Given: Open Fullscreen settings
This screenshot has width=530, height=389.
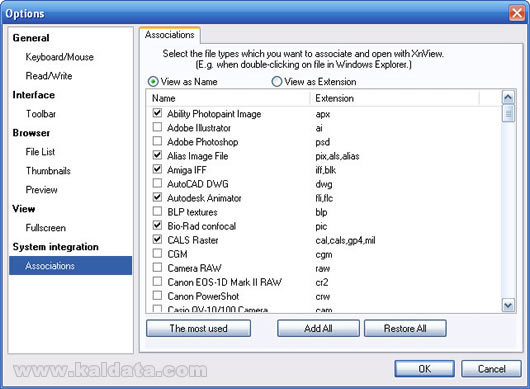Looking at the screenshot, I should [46, 228].
